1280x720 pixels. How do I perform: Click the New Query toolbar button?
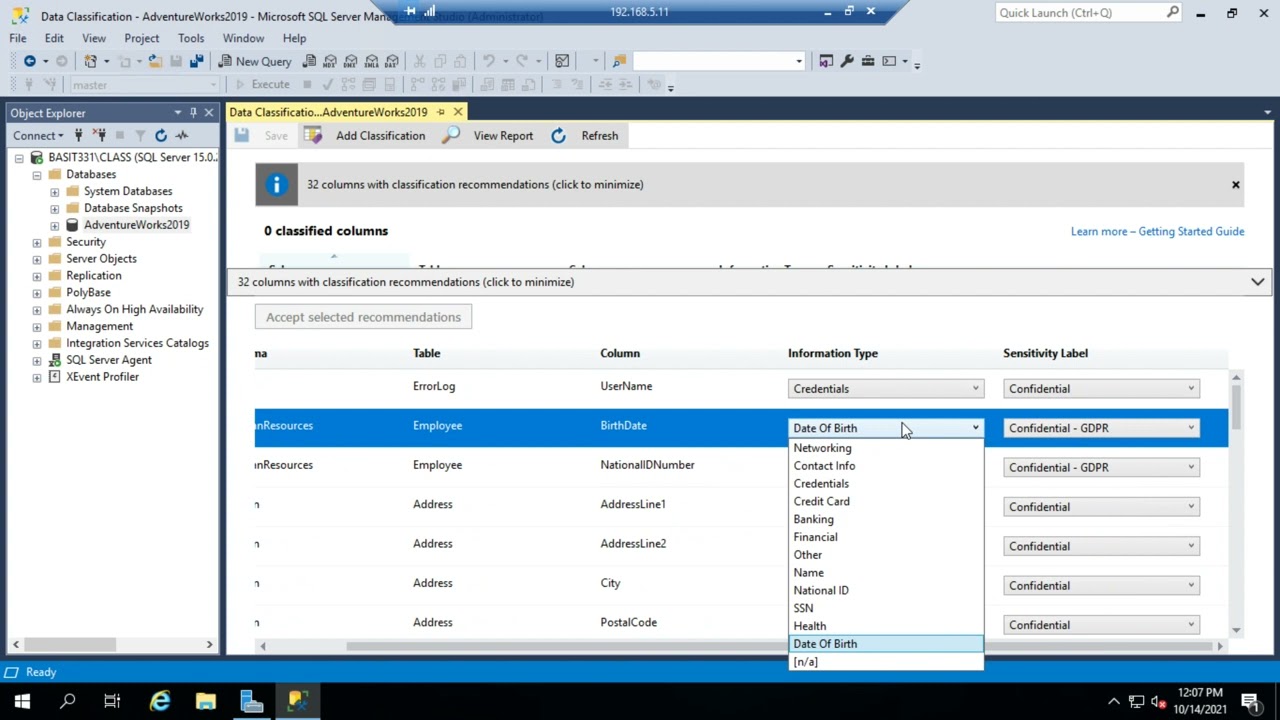click(x=253, y=61)
